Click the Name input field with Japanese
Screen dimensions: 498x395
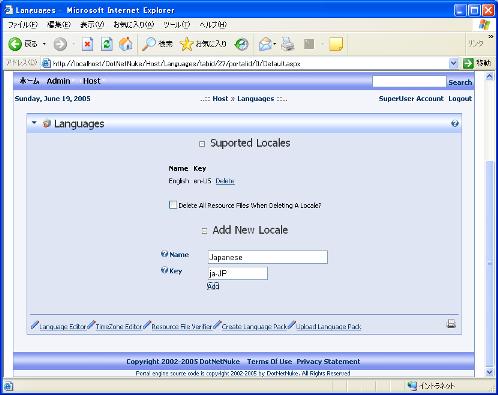pos(268,257)
